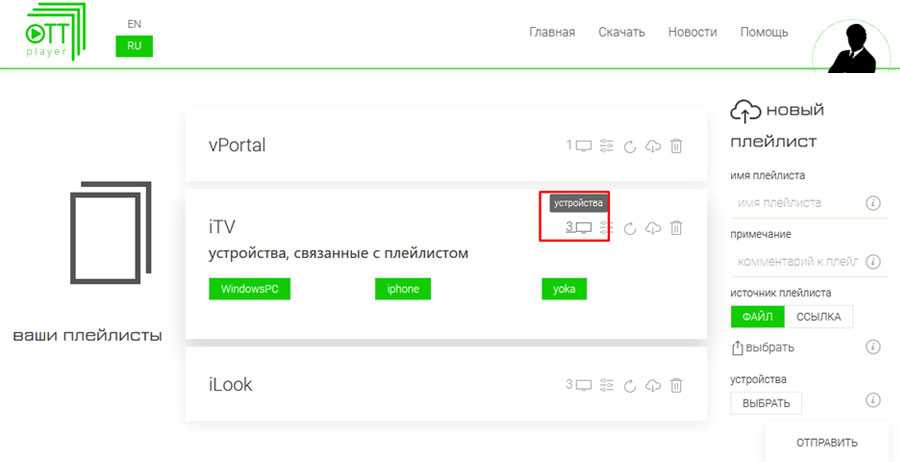Switch language to EN
The height and width of the screenshot is (462, 900).
click(134, 23)
